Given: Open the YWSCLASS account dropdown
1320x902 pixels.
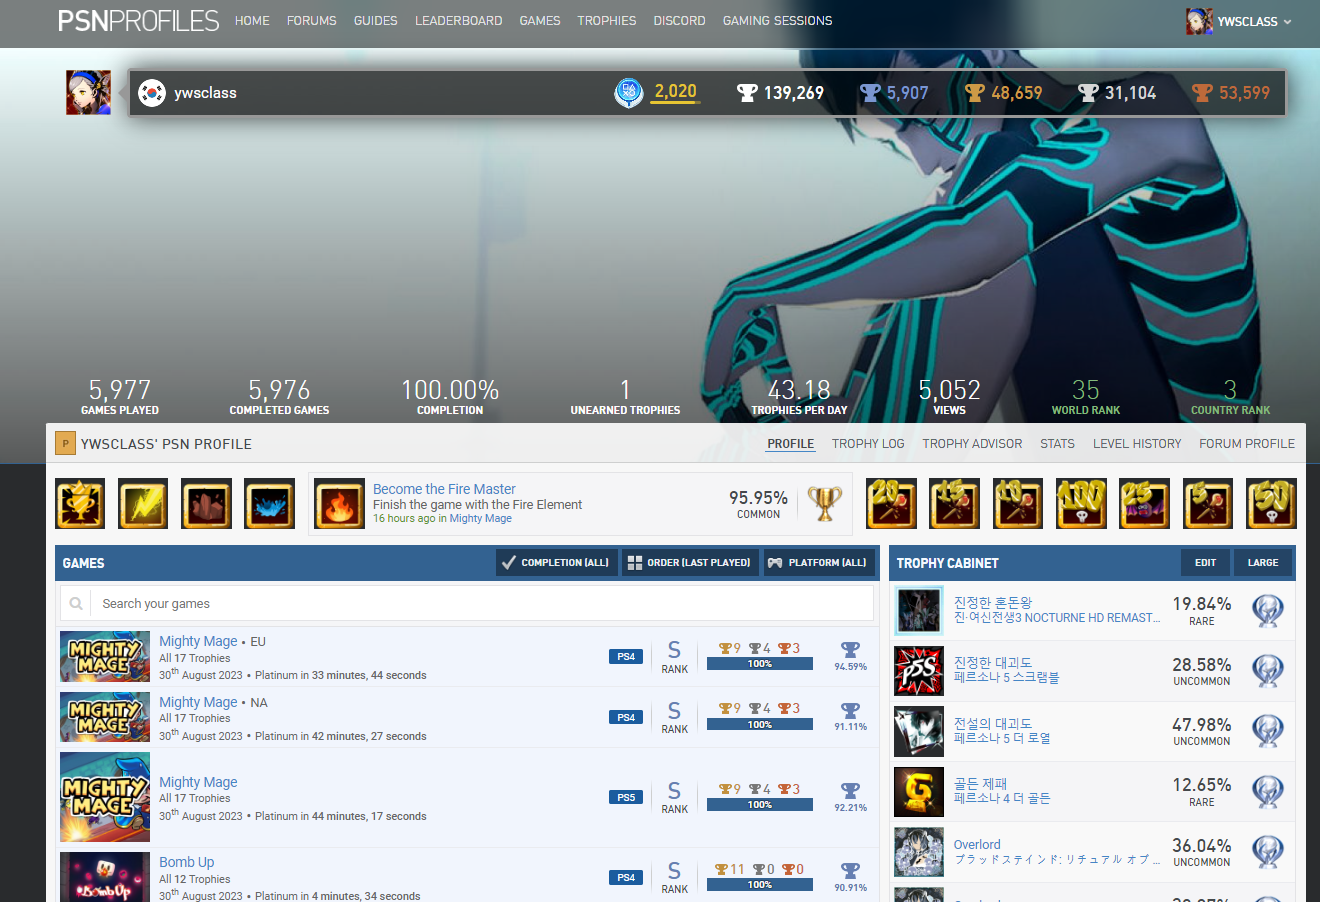Looking at the screenshot, I should click(x=1239, y=21).
